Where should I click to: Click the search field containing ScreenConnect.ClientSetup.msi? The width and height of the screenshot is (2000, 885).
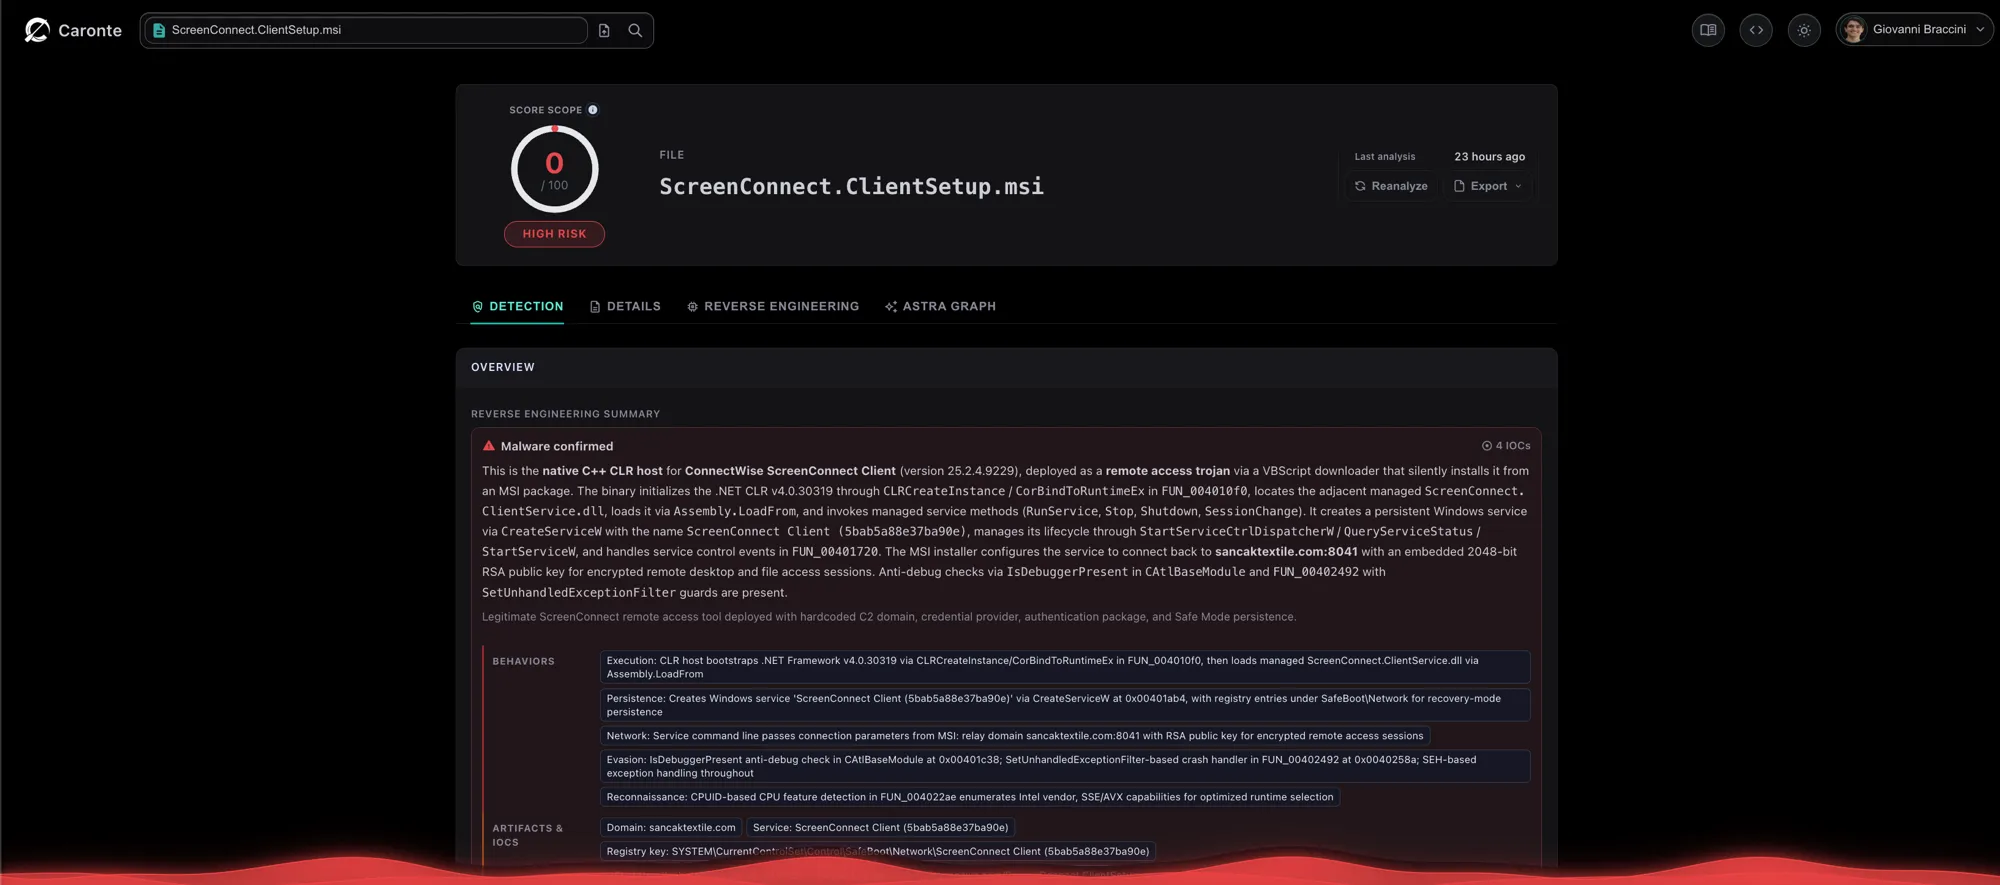[365, 30]
